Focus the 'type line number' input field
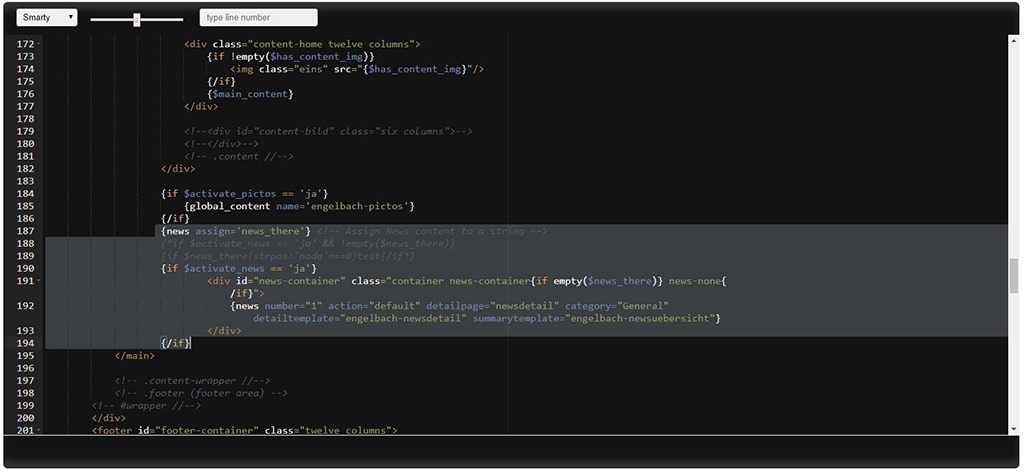This screenshot has width=1024, height=473. [x=258, y=17]
